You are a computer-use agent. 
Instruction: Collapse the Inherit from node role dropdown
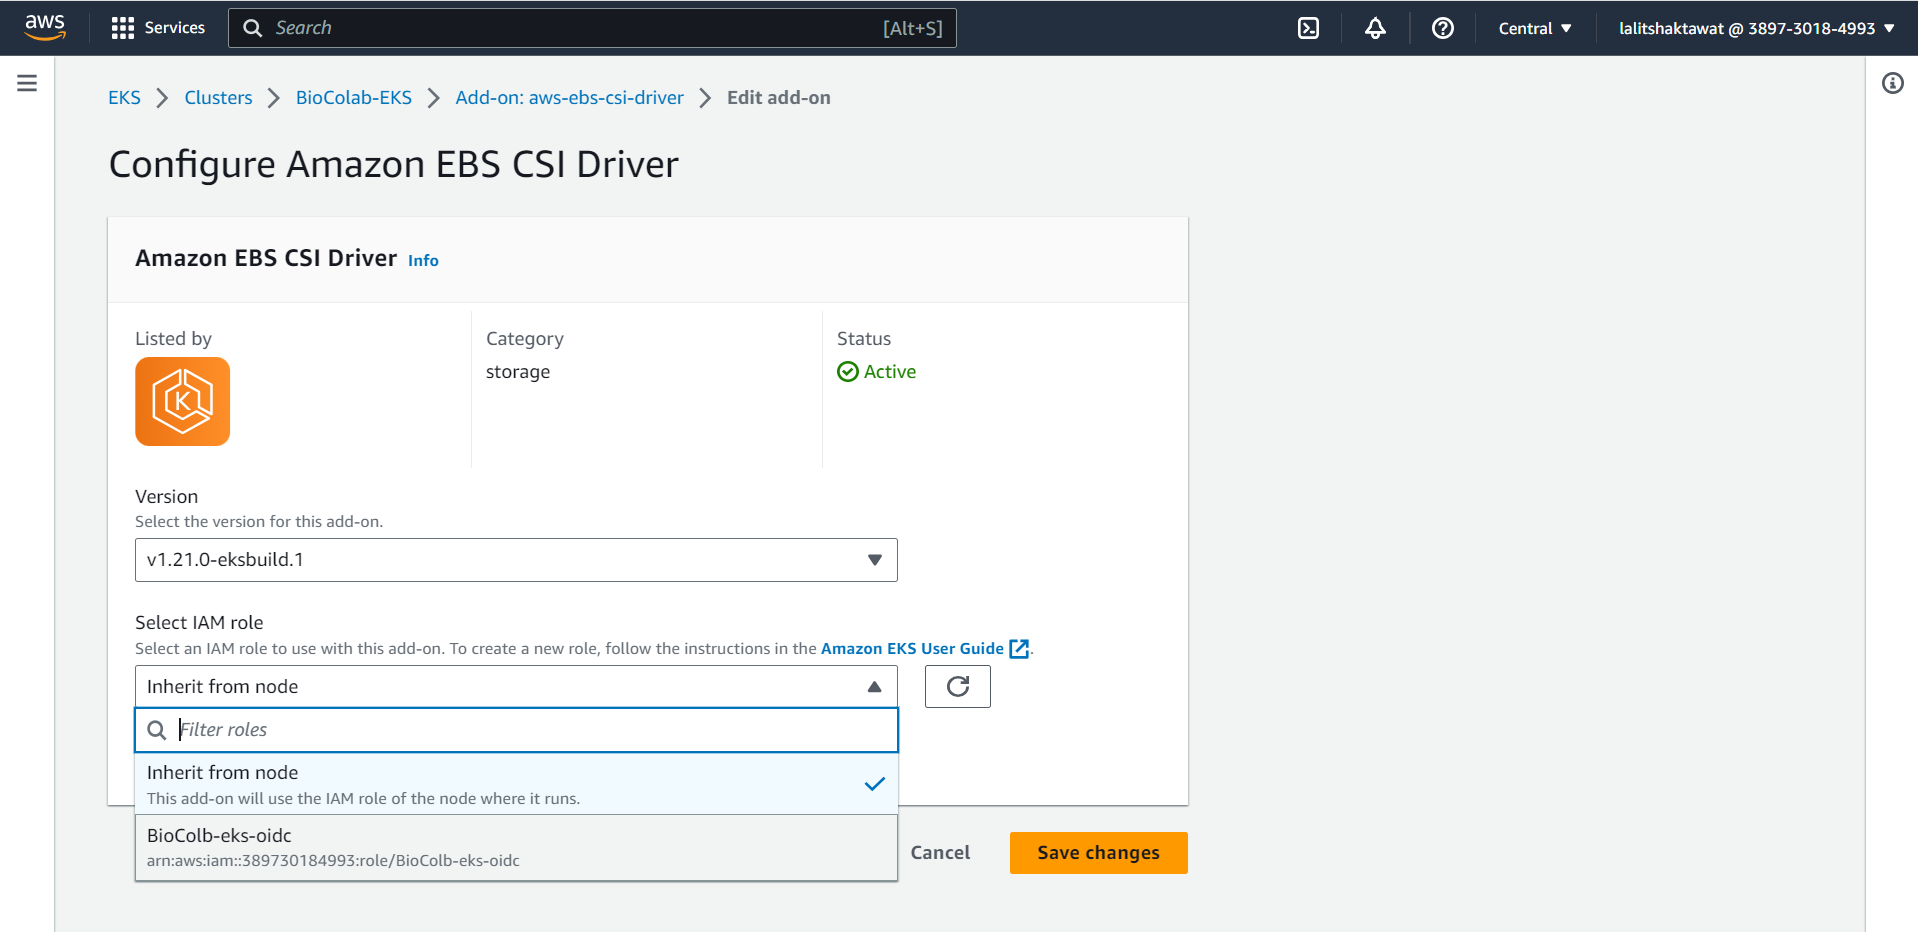tap(516, 686)
